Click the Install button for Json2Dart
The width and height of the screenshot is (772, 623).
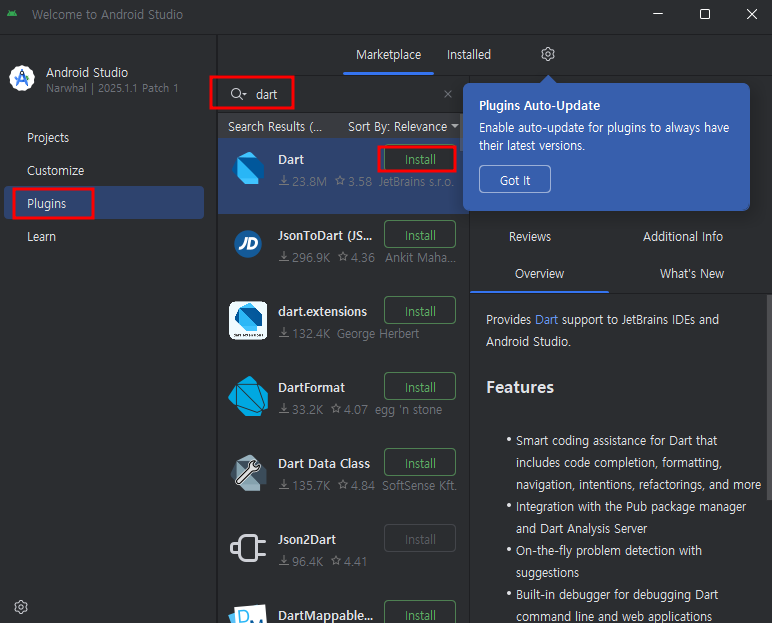tap(420, 539)
